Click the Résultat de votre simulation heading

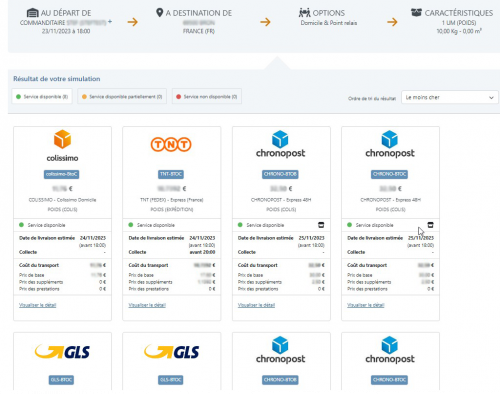coord(57,79)
